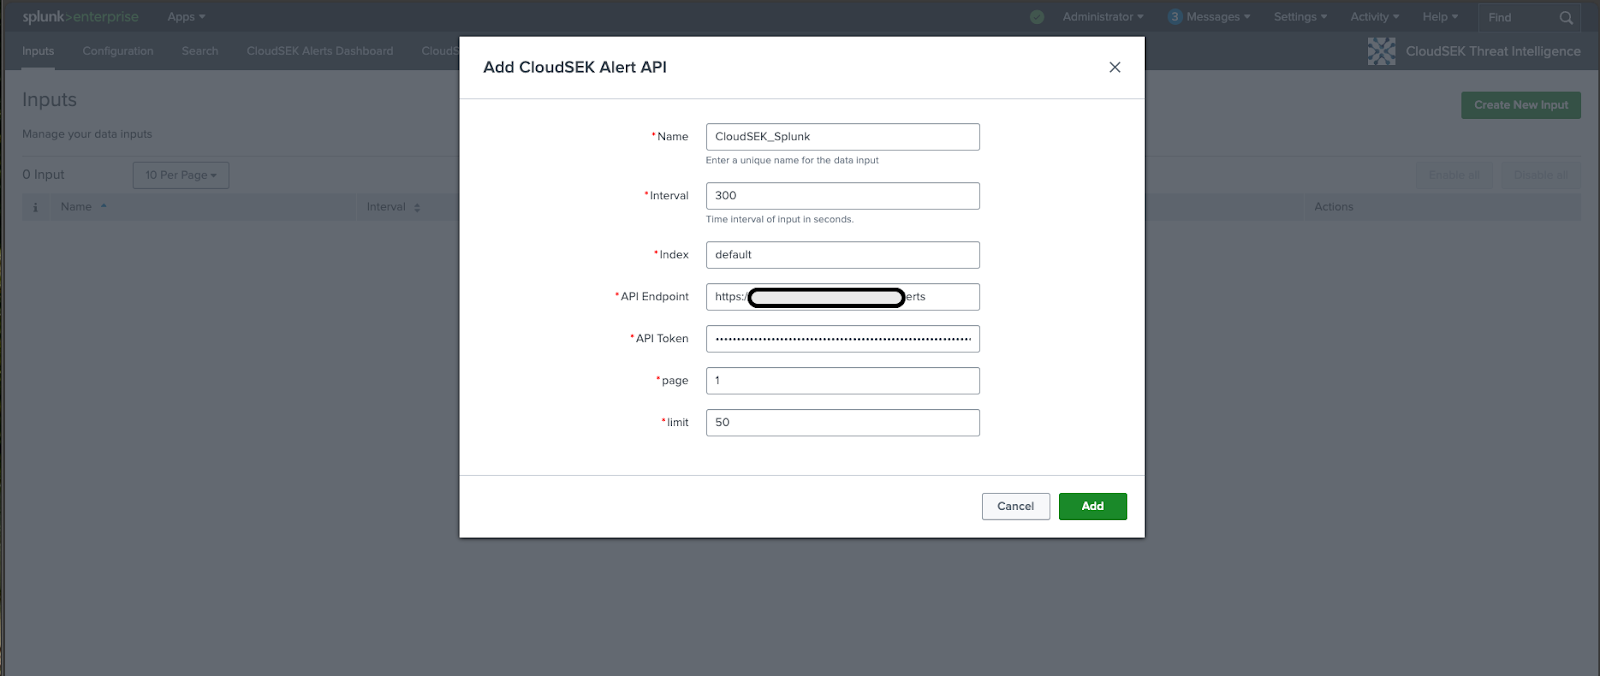Click the Create New Input button
Screen dimensions: 1600x676
tap(1521, 105)
